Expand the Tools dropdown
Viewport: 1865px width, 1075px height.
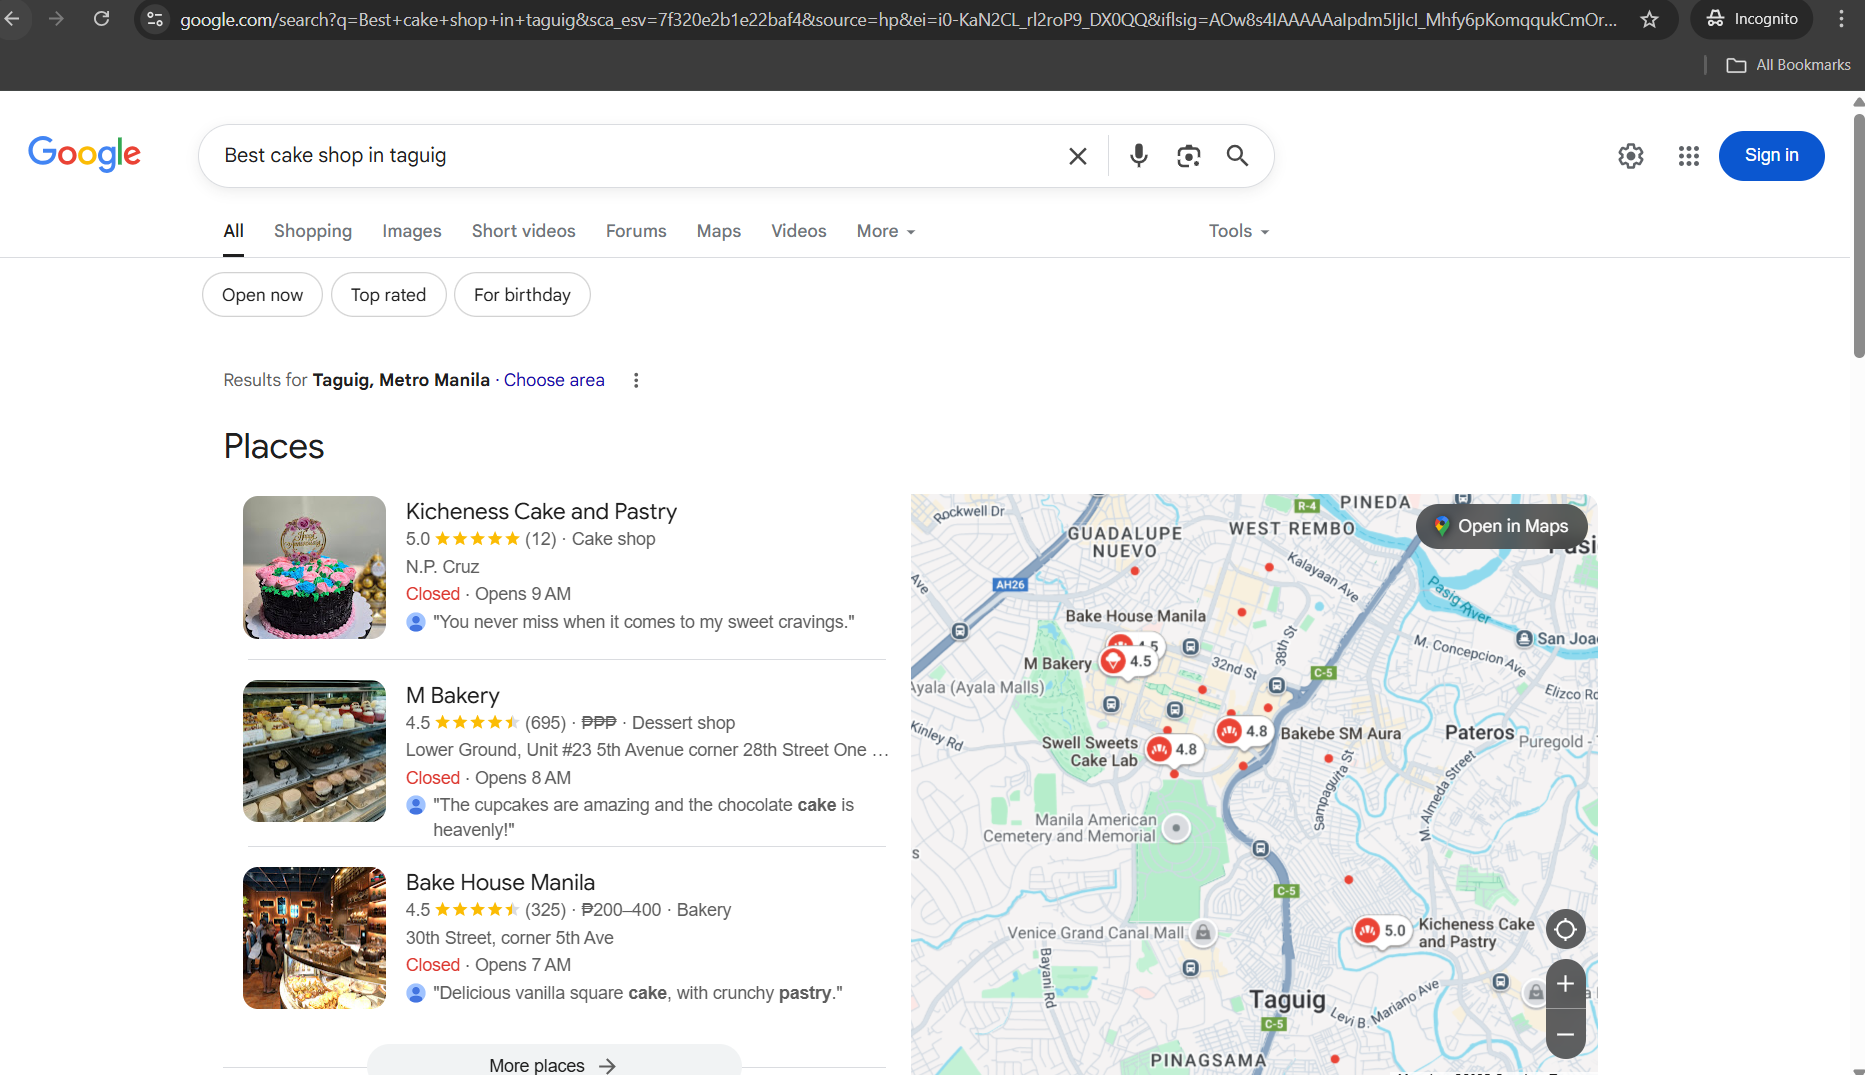(x=1239, y=231)
